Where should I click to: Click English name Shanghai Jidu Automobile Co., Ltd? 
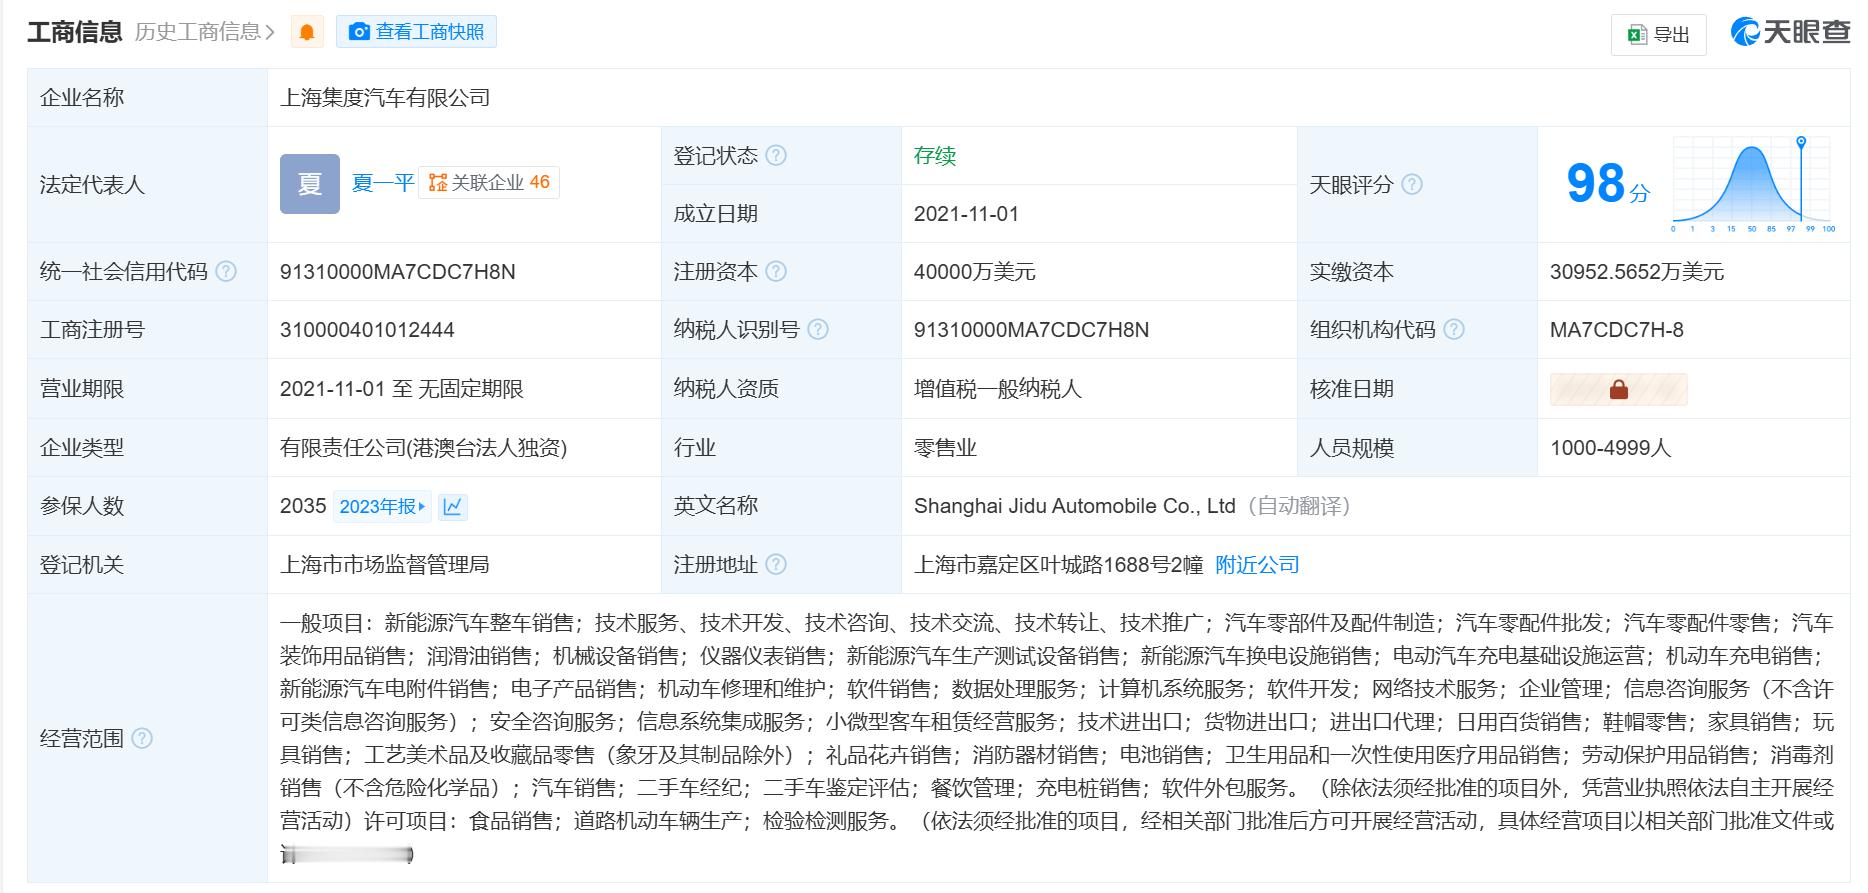pyautogui.click(x=1075, y=506)
